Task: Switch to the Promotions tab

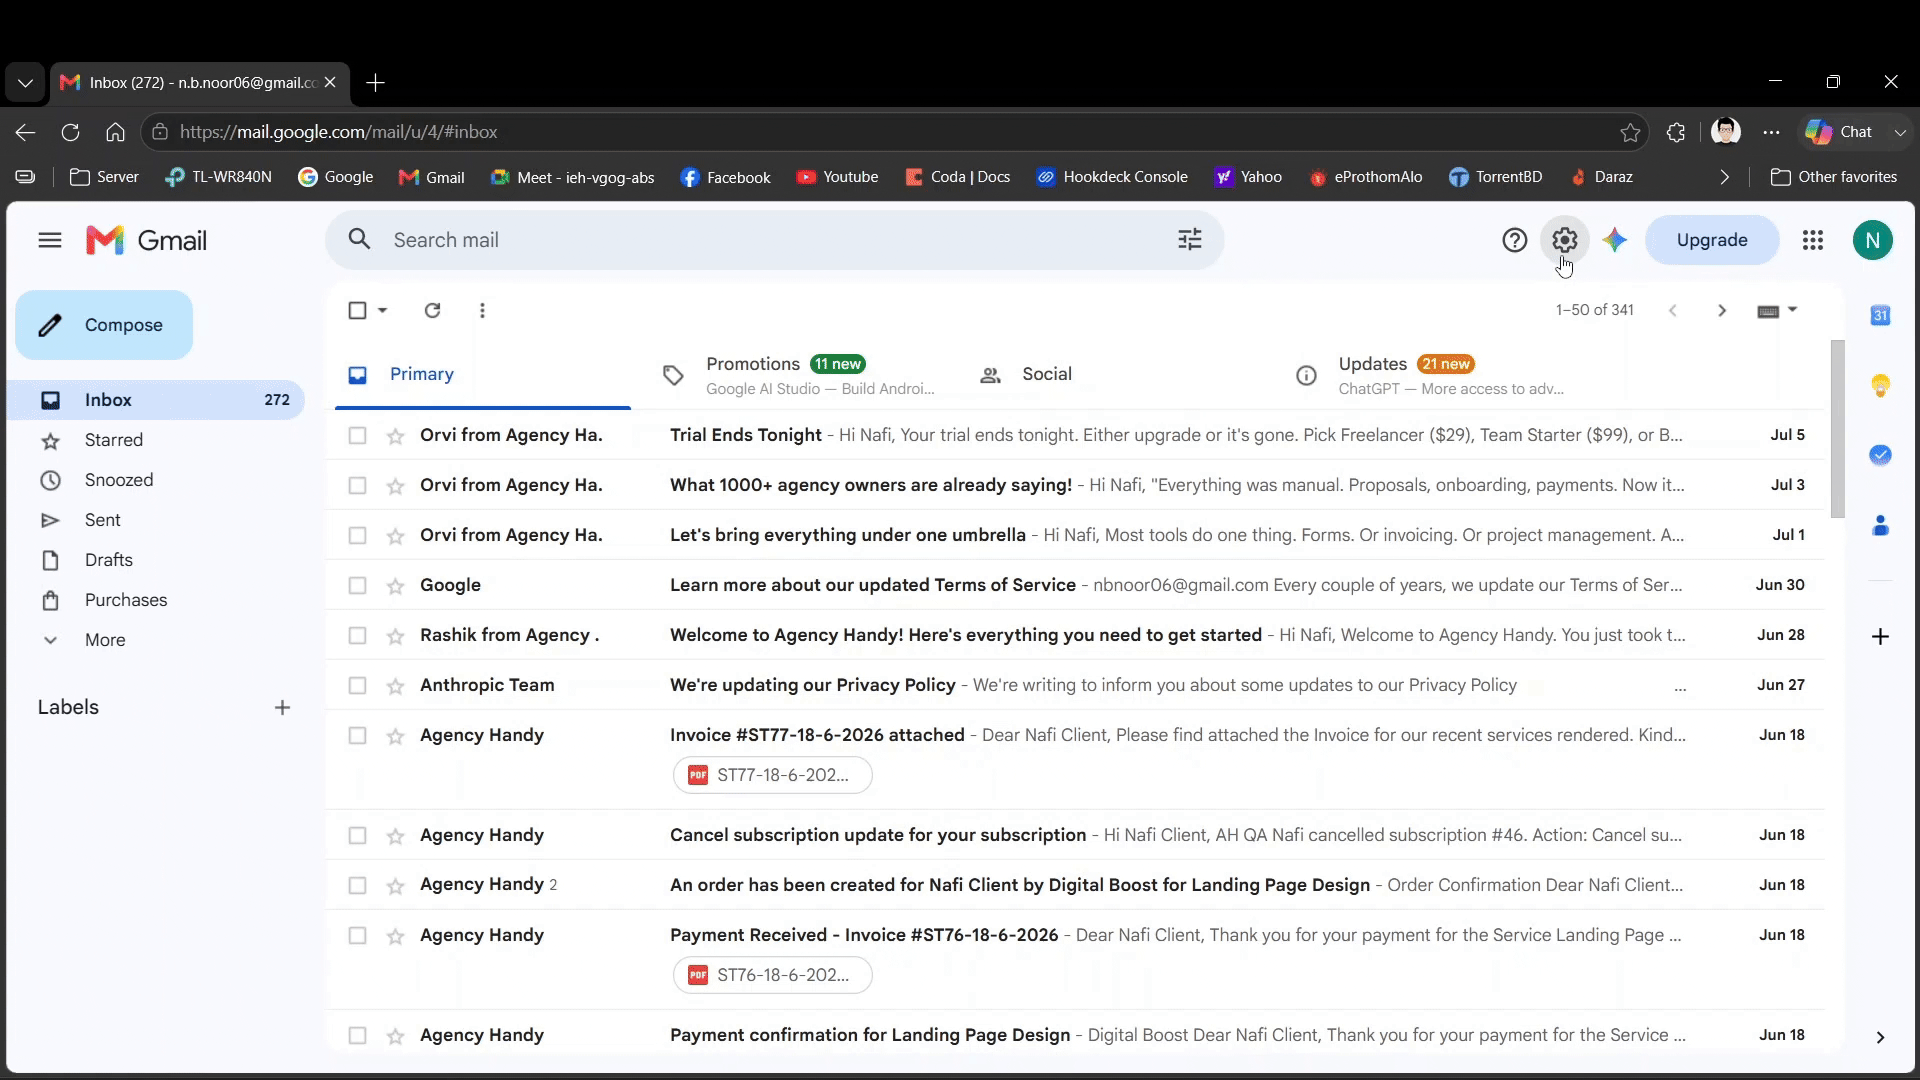Action: click(x=800, y=374)
